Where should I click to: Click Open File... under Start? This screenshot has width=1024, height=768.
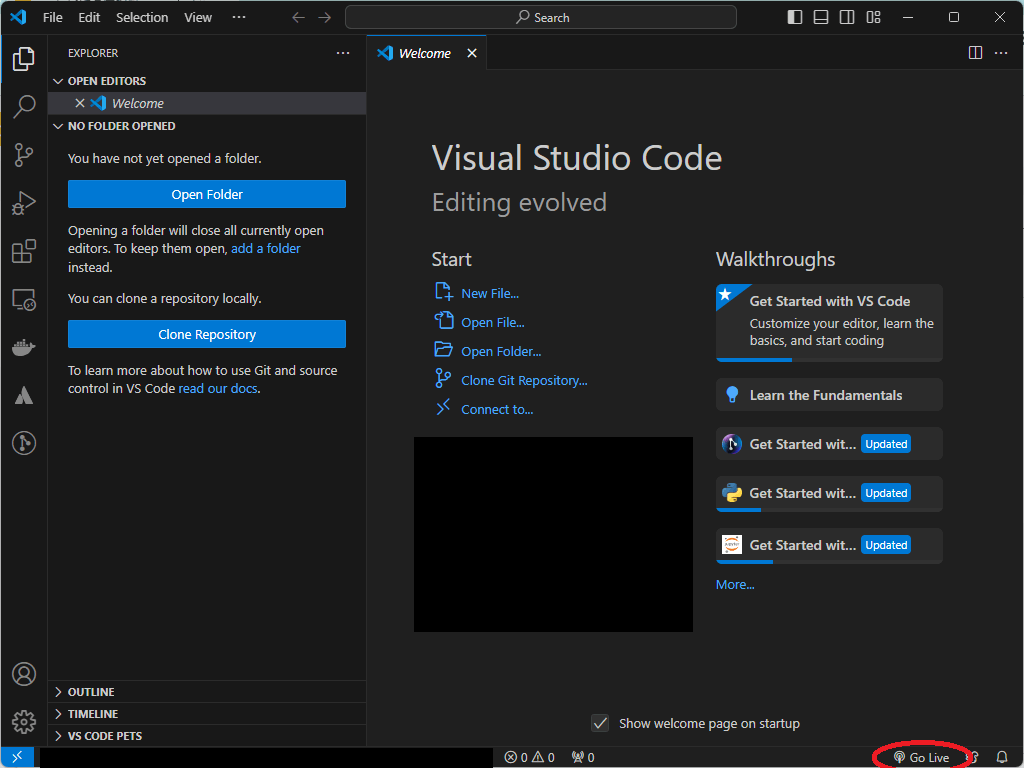[493, 323]
